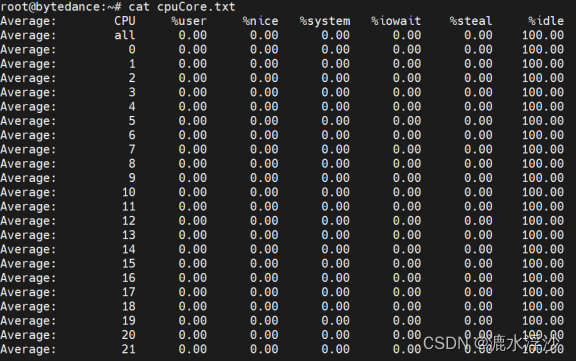This screenshot has height=362, width=576.
Task: Click the CPU number '4' cell
Action: click(132, 107)
